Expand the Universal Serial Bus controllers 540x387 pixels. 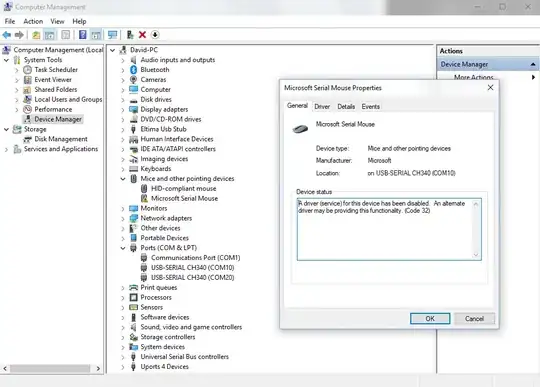click(x=123, y=357)
